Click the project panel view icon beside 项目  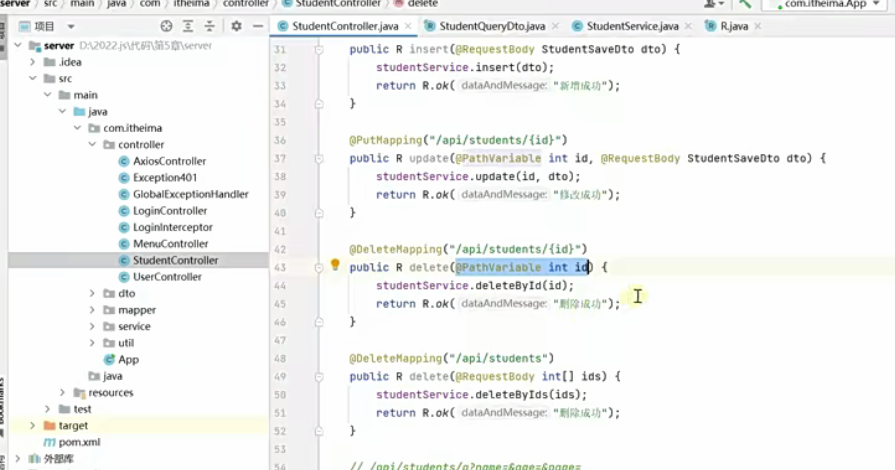click(25, 26)
